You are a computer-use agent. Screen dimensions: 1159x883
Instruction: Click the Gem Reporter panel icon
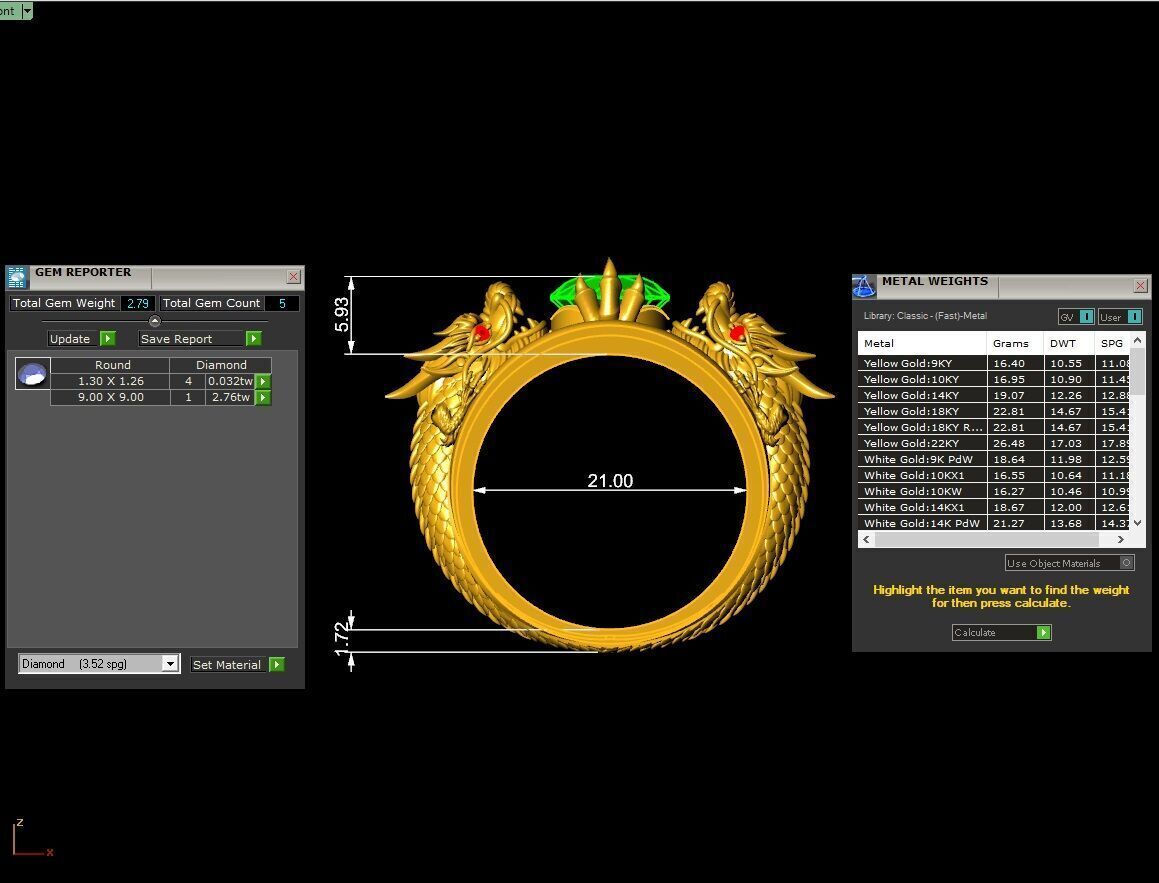coord(17,277)
